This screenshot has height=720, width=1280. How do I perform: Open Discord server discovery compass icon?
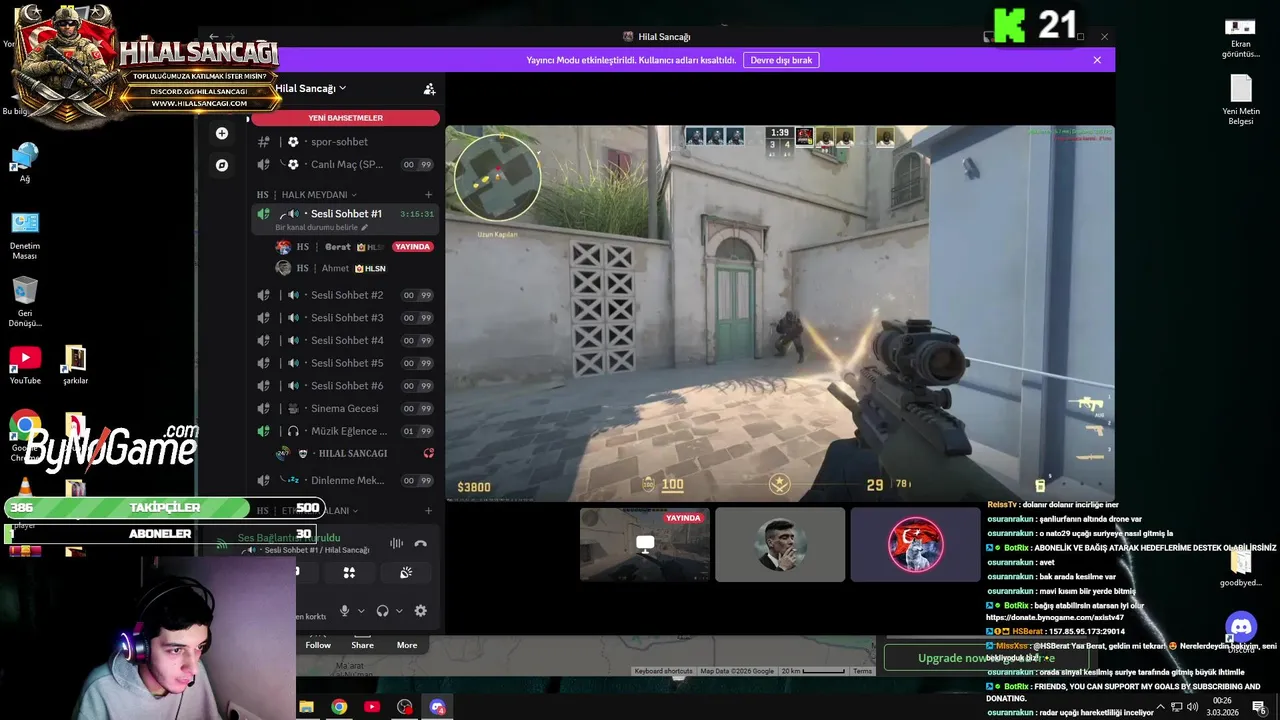pos(222,165)
